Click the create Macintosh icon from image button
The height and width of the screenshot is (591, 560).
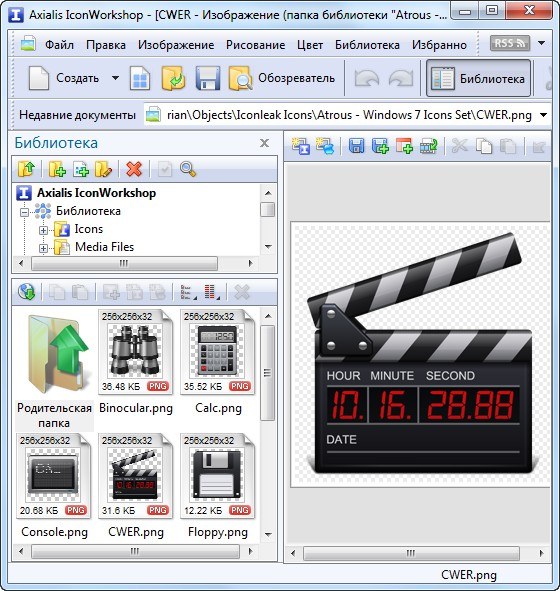point(324,146)
